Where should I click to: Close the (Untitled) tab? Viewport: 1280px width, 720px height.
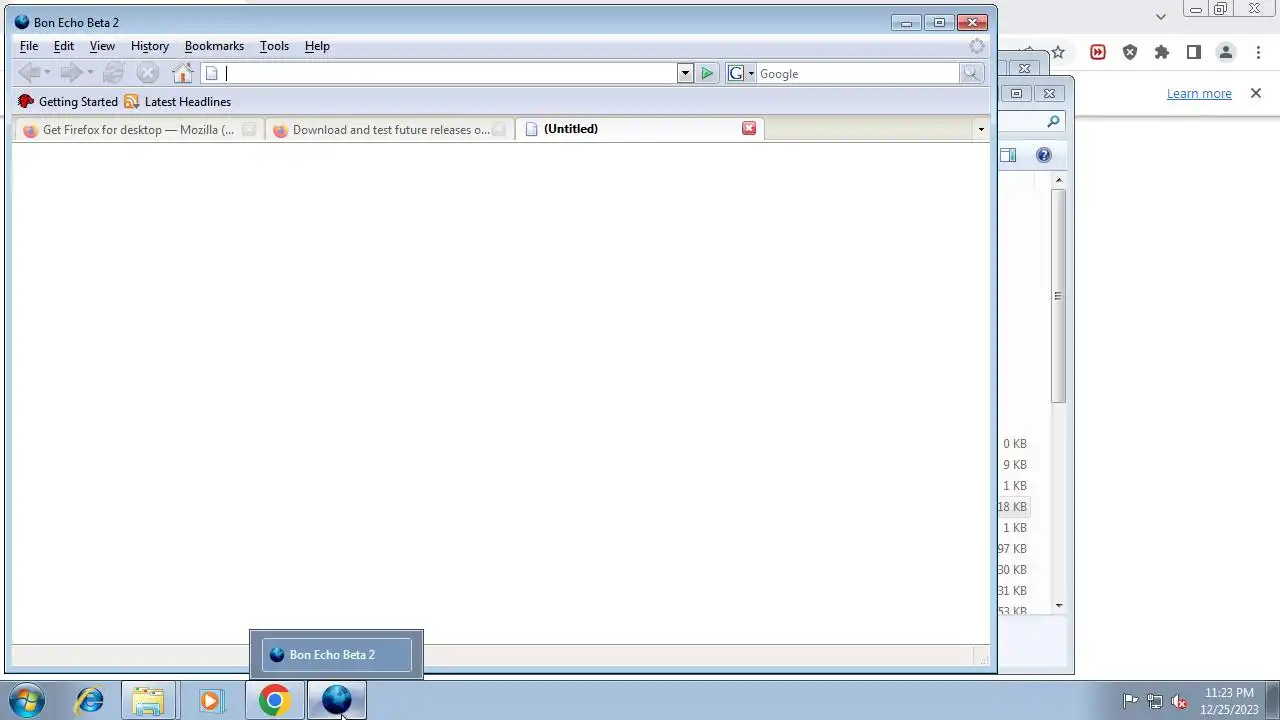click(x=749, y=128)
